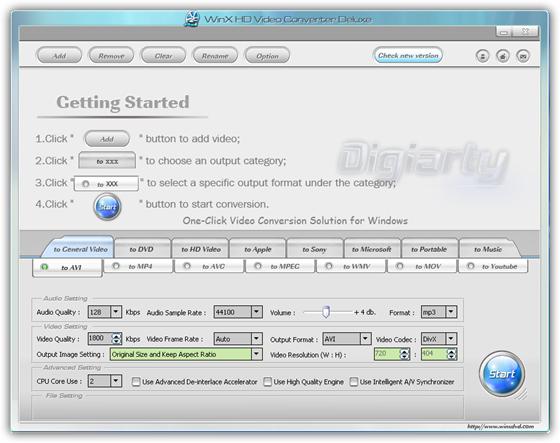The height and width of the screenshot is (443, 560).
Task: Open the CPU Core Use dropdown
Action: coord(116,381)
